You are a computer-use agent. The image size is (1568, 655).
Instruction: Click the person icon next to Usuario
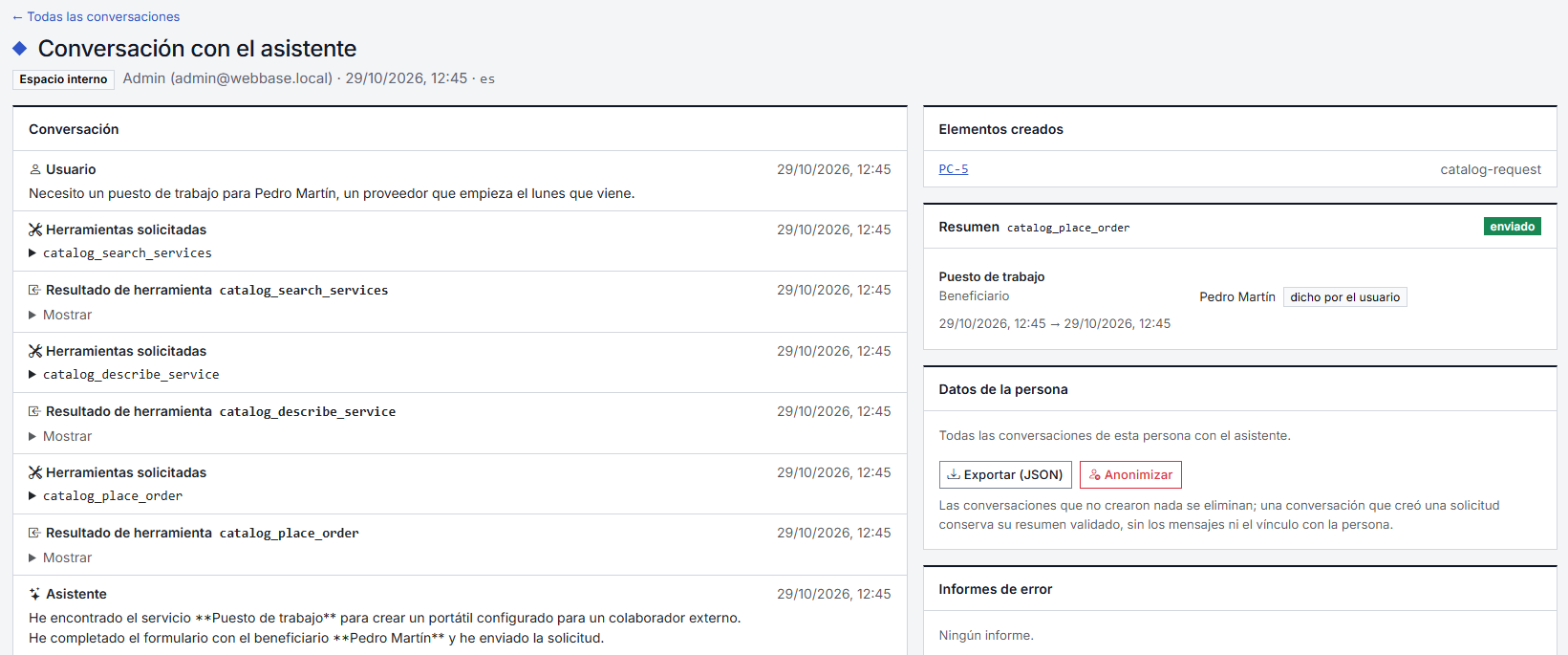click(x=35, y=170)
